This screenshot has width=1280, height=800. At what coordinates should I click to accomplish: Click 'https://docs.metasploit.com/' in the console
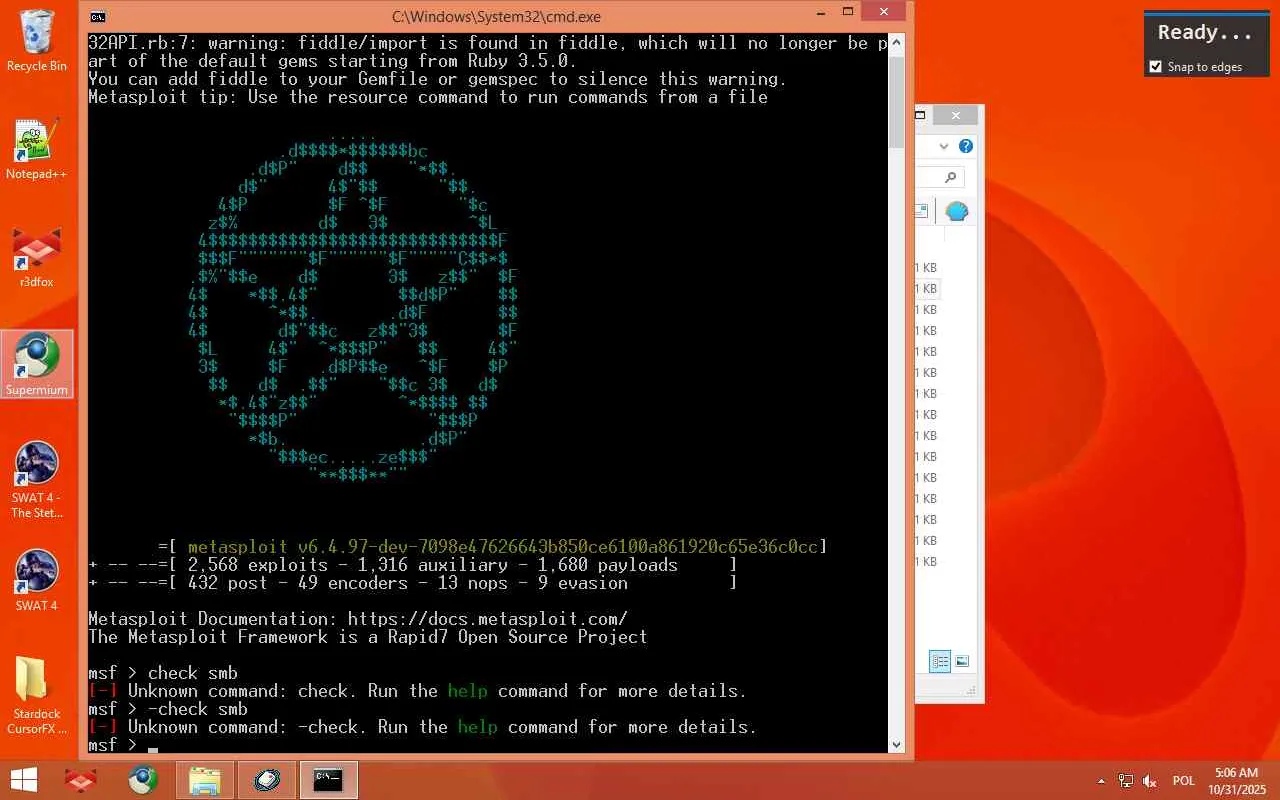click(488, 619)
